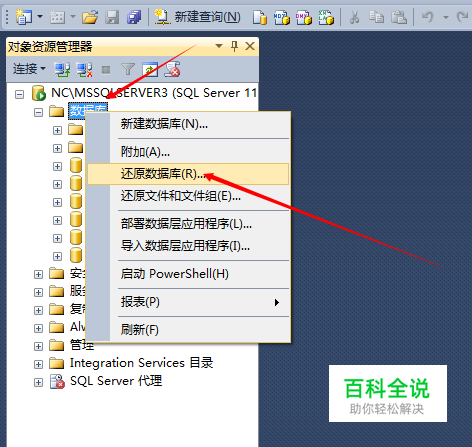472x447 pixels.
Task: Click the Stop square icon
Action: (106, 70)
